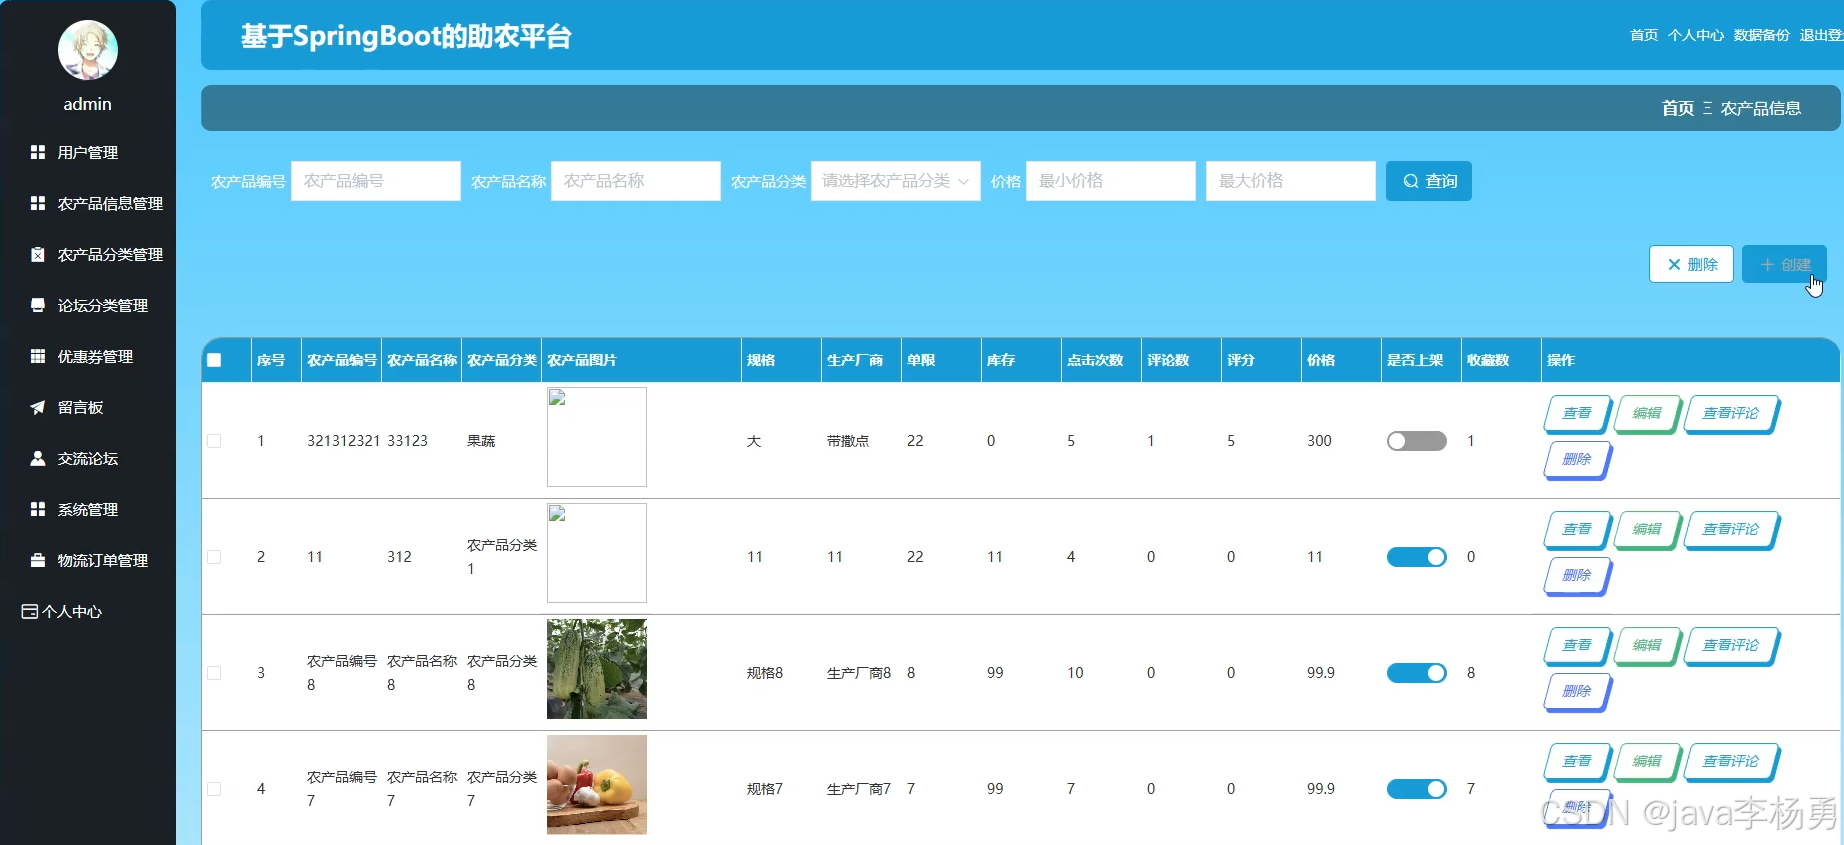Viewport: 1844px width, 845px height.
Task: Click the broken image in row 2
Action: point(597,553)
